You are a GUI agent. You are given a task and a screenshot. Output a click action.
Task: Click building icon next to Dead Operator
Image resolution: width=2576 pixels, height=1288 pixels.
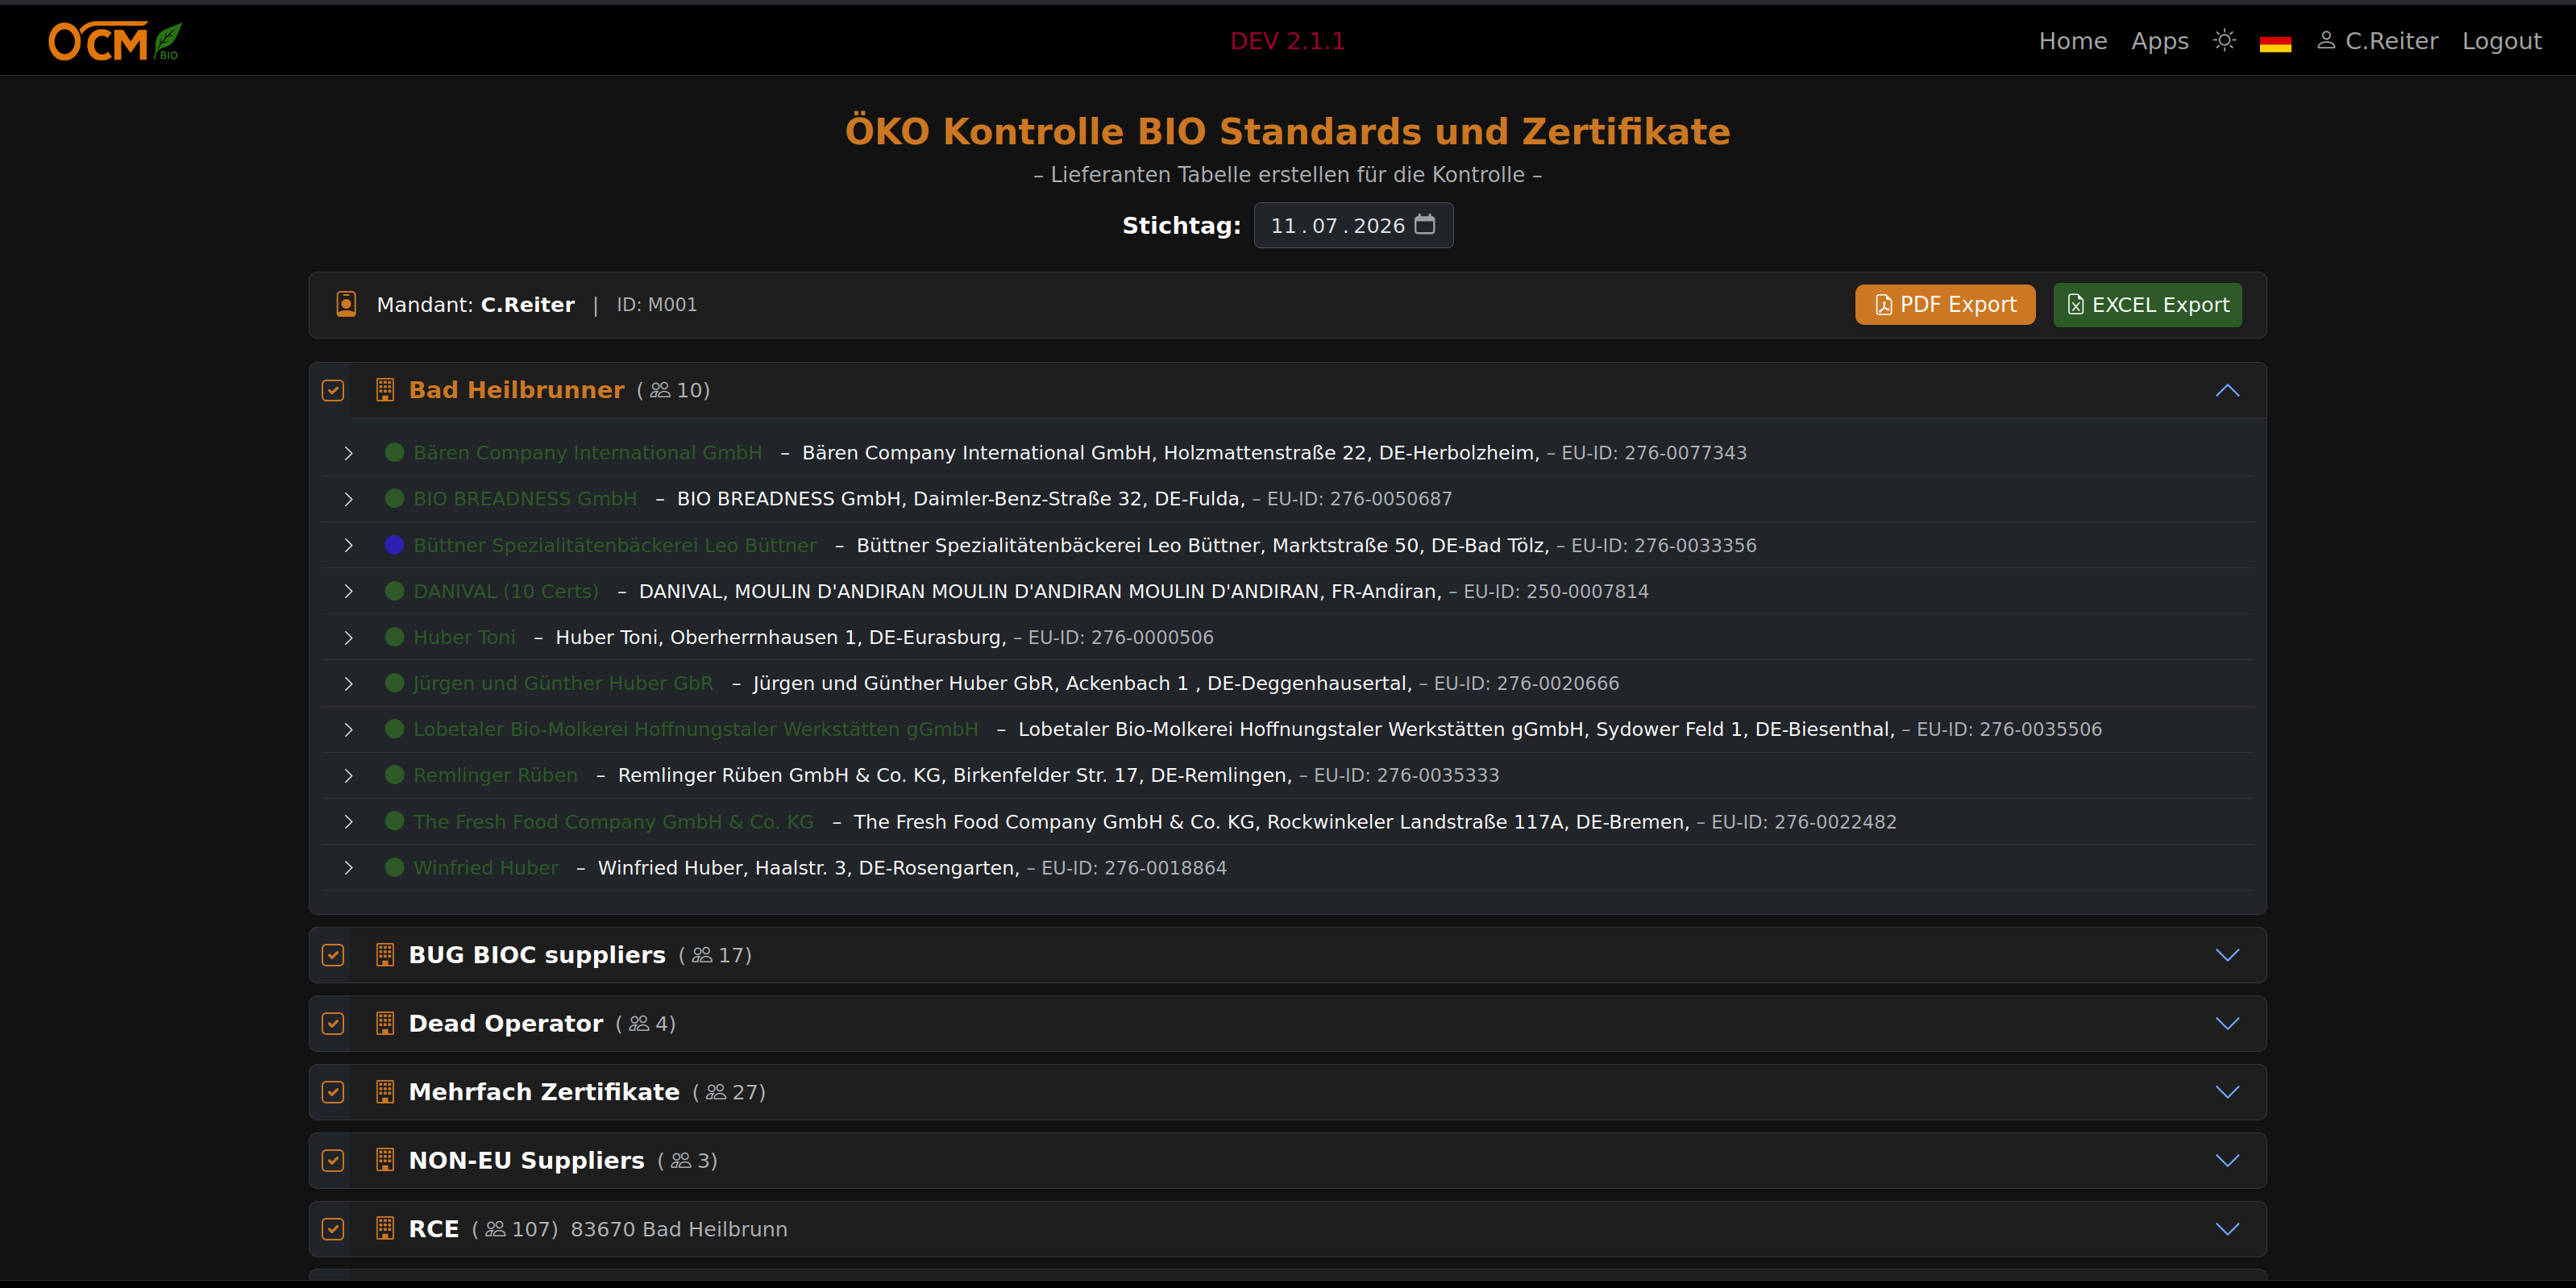coord(385,1023)
